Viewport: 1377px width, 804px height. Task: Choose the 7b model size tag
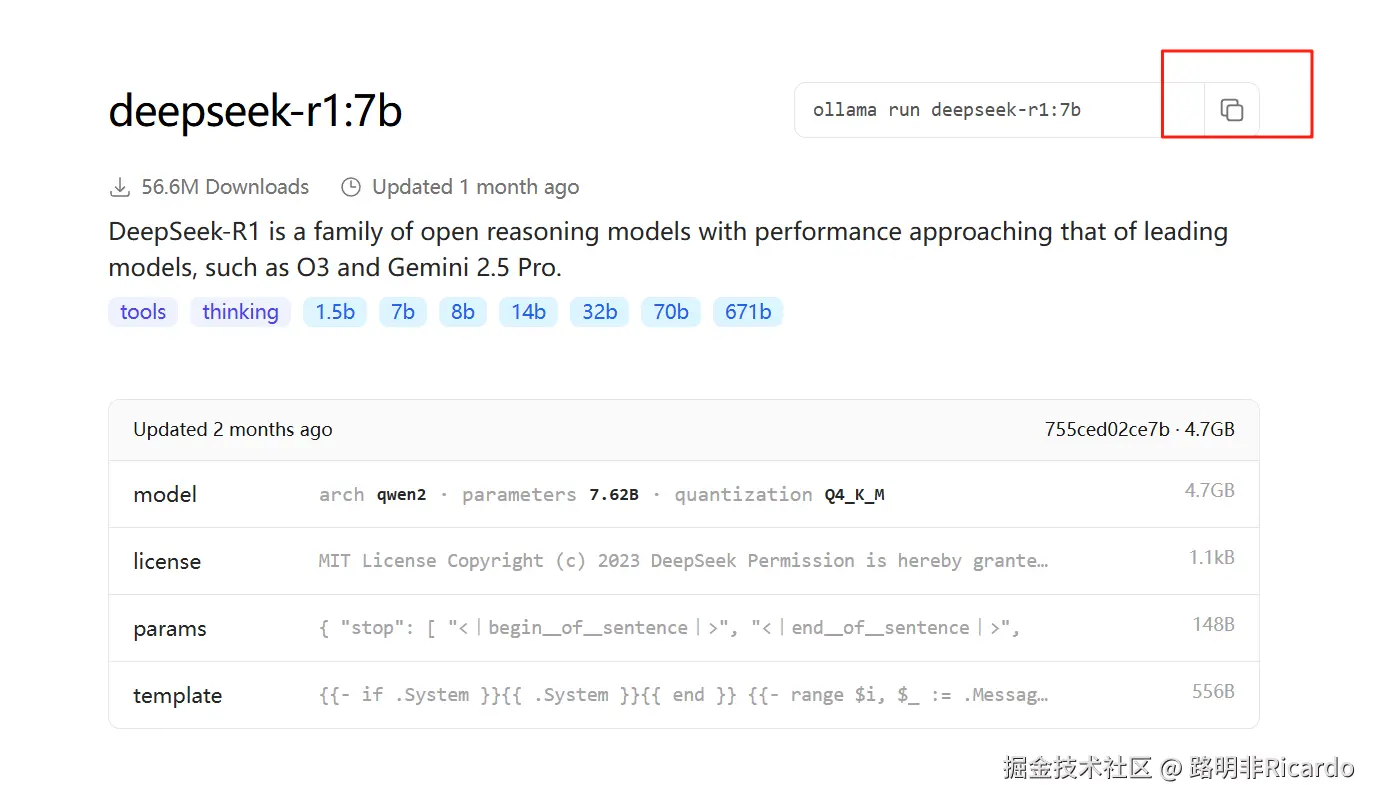coord(403,312)
